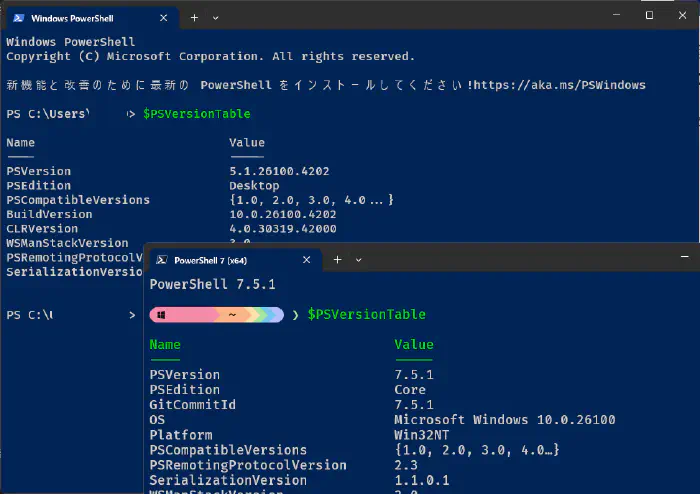Click the GitCommitId row name
The image size is (700, 494).
192,405
